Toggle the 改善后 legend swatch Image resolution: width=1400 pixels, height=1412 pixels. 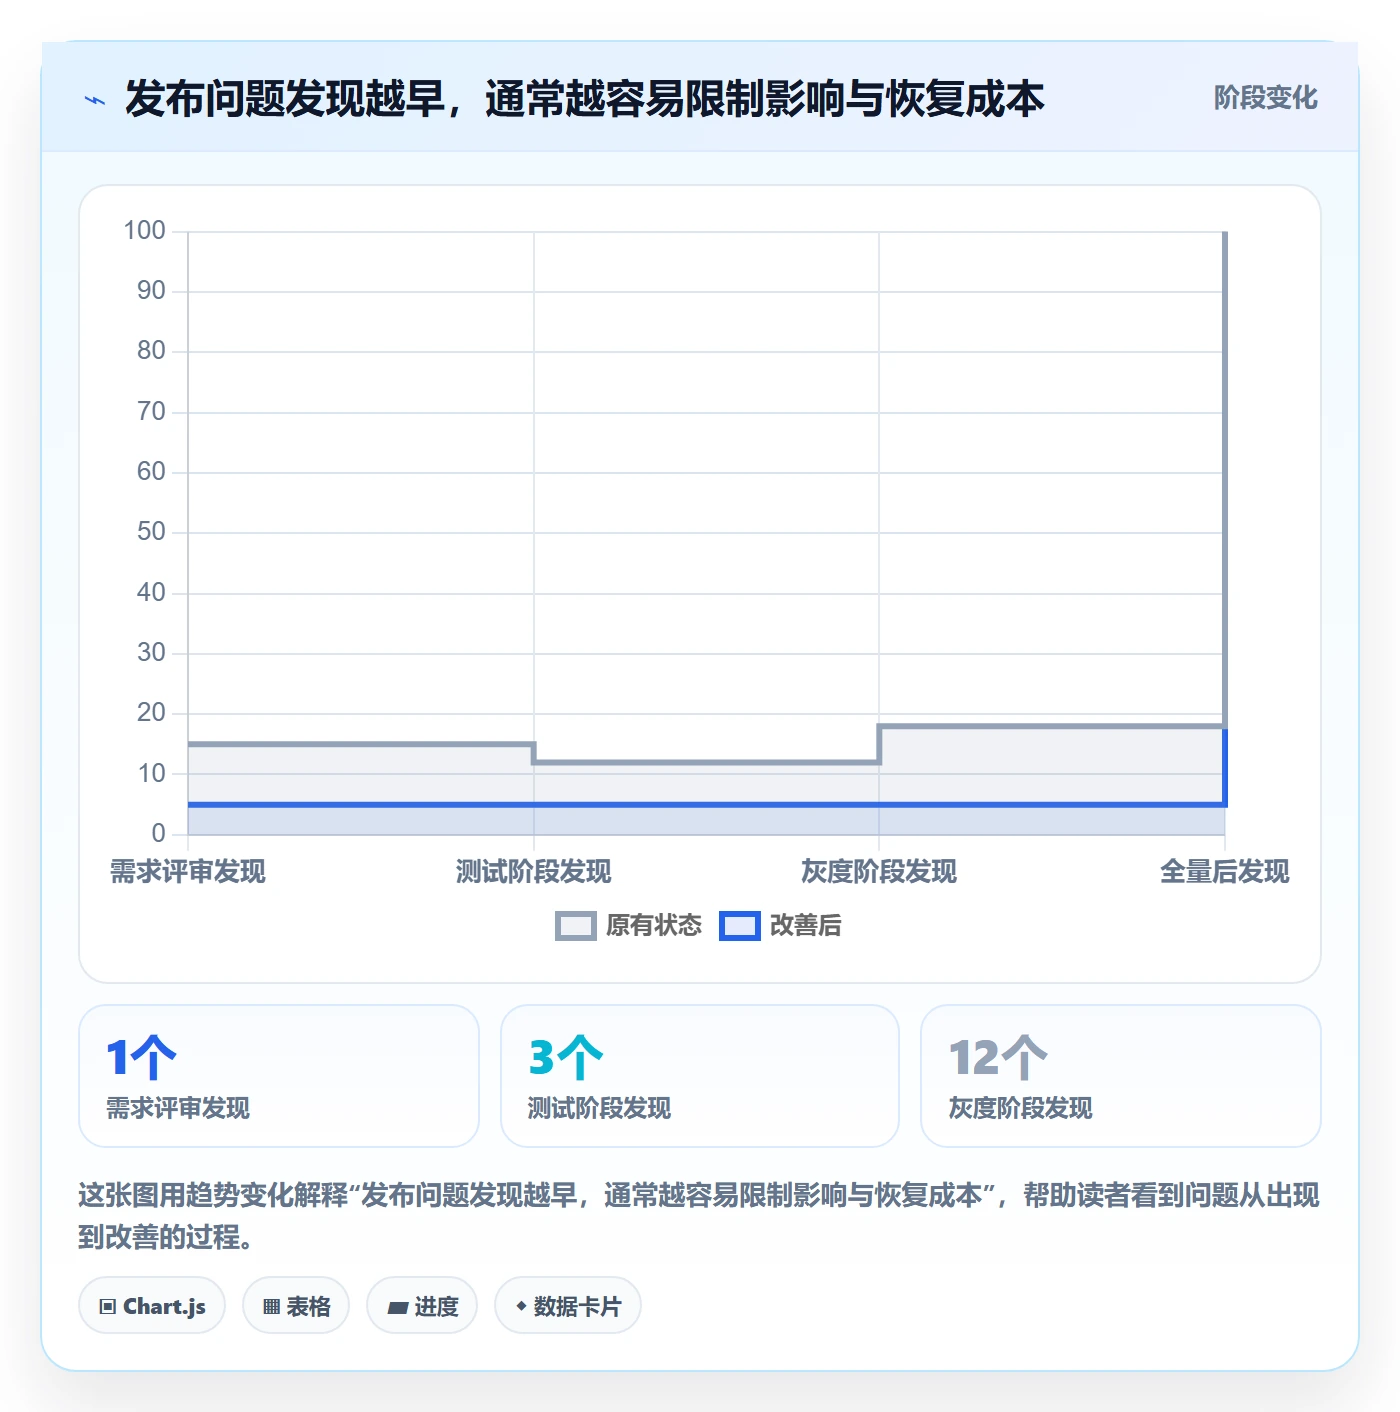tap(739, 926)
